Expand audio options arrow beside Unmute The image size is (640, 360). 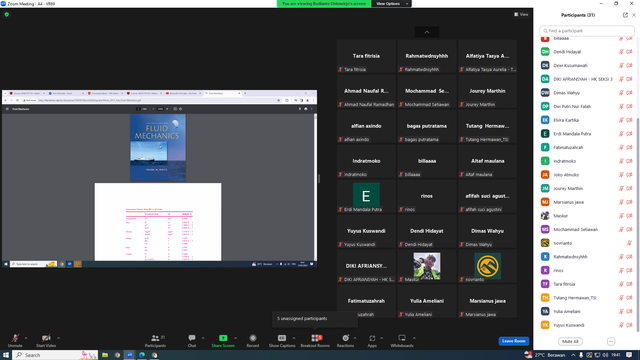click(x=26, y=338)
